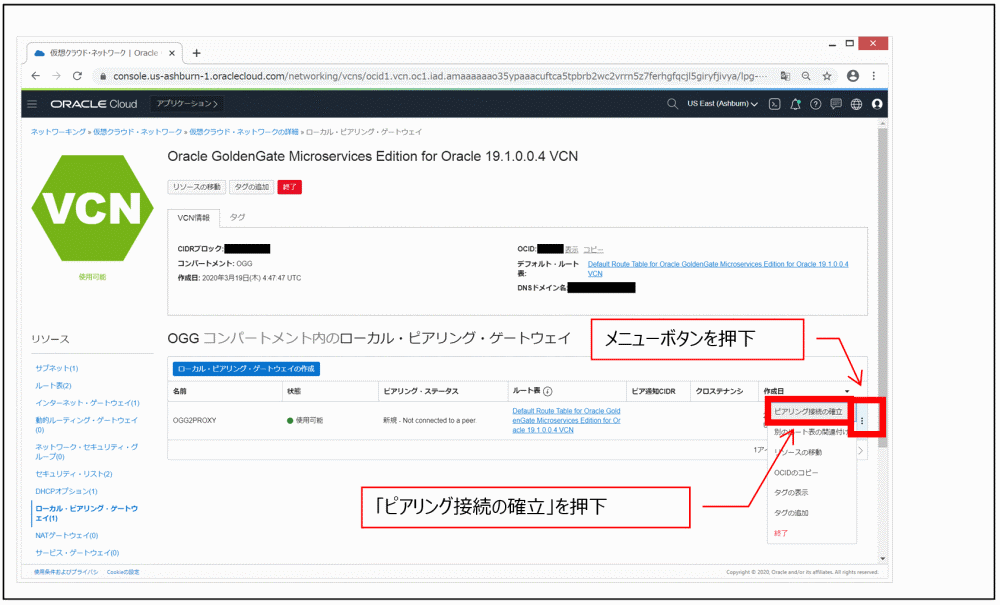Open インターネット・ゲートウェイ(1) resource

tap(87, 402)
